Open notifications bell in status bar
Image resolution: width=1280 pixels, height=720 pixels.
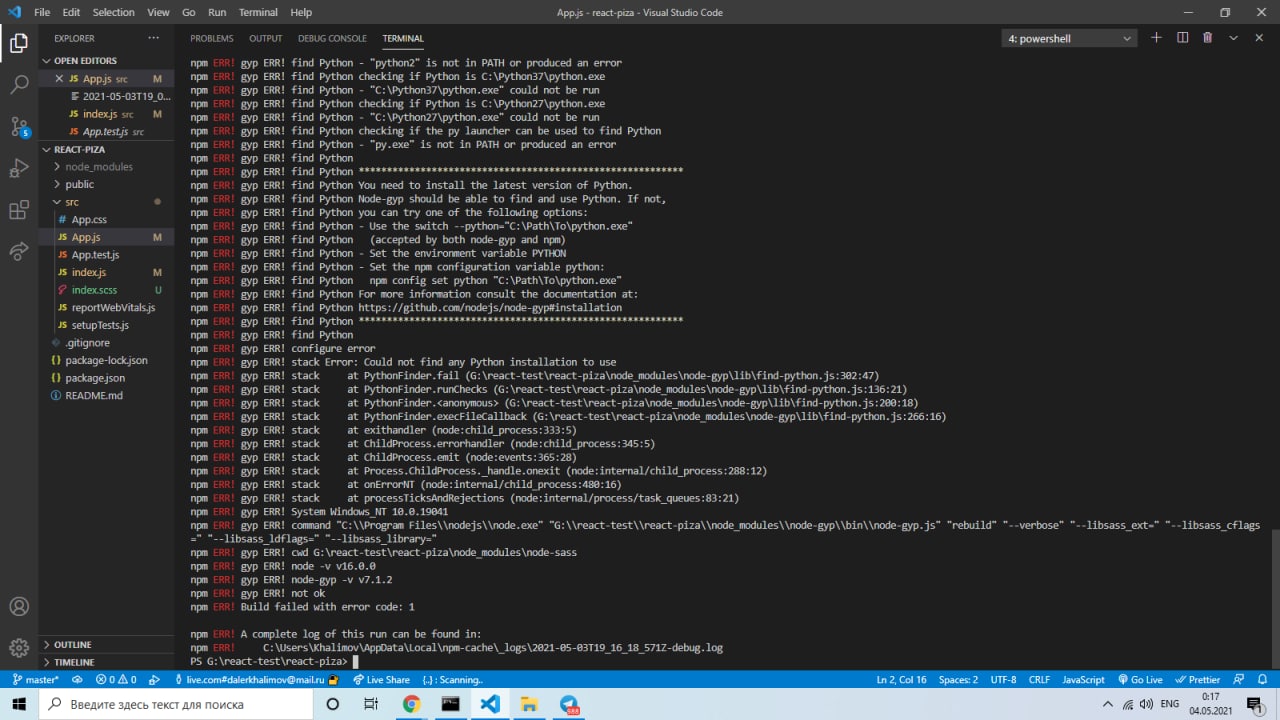(1263, 679)
